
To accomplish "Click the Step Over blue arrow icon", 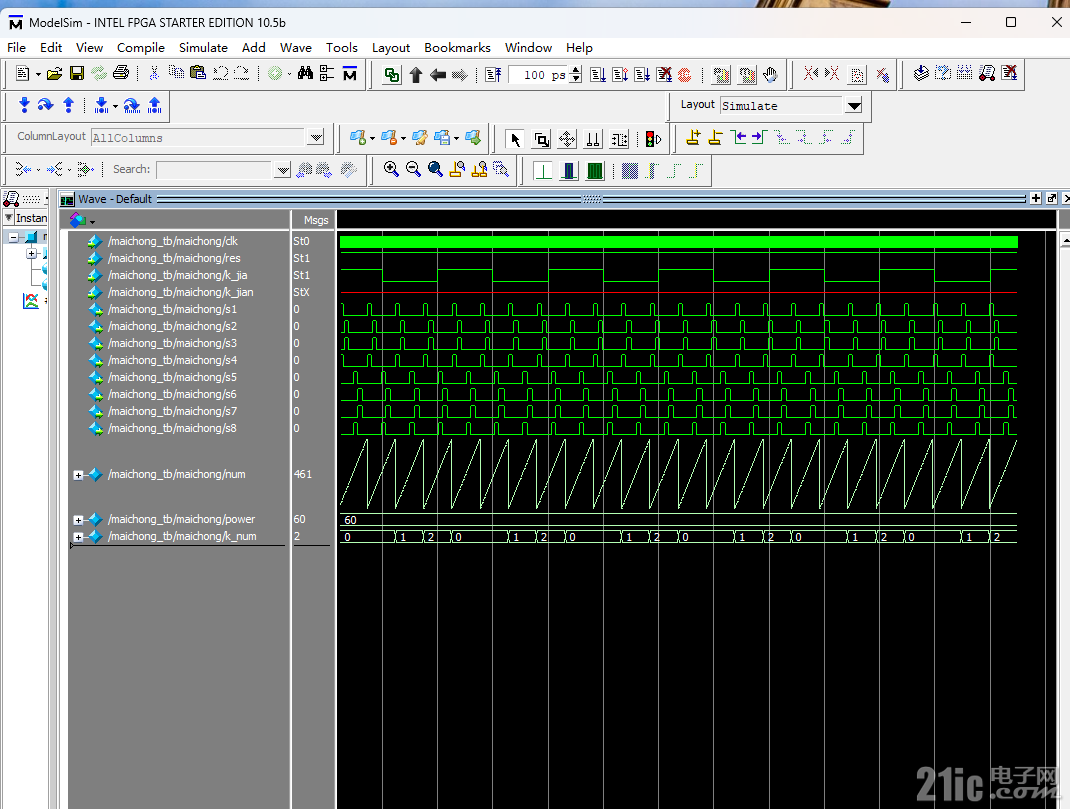I will (x=46, y=105).
